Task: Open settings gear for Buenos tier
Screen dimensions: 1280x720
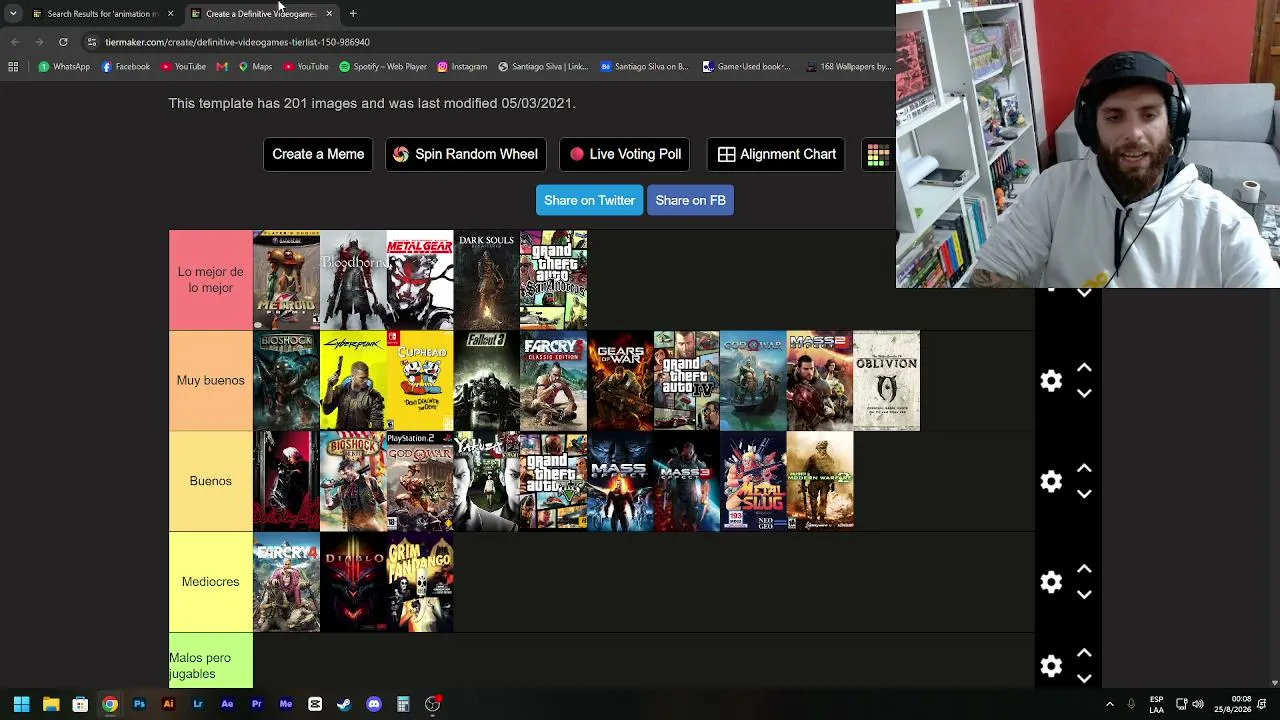Action: tap(1051, 481)
